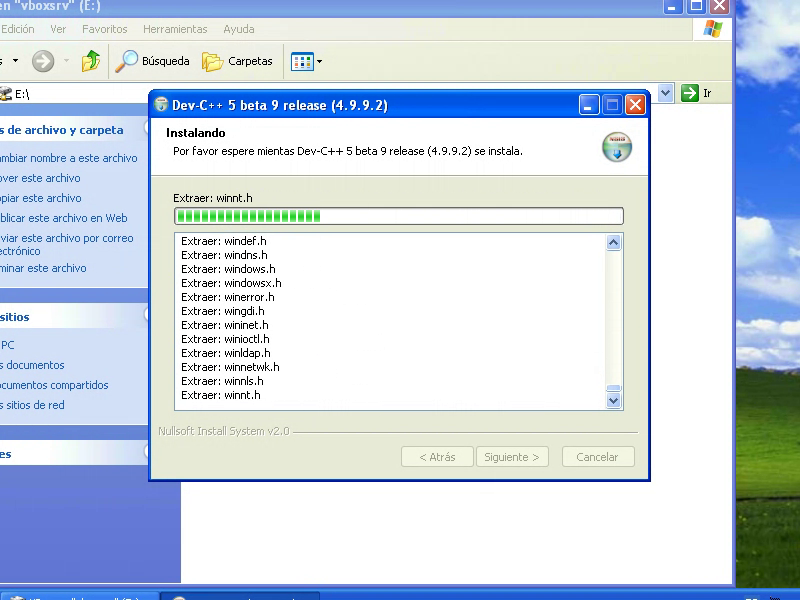
Task: Click publish this file on Web link
Action: coord(64,218)
